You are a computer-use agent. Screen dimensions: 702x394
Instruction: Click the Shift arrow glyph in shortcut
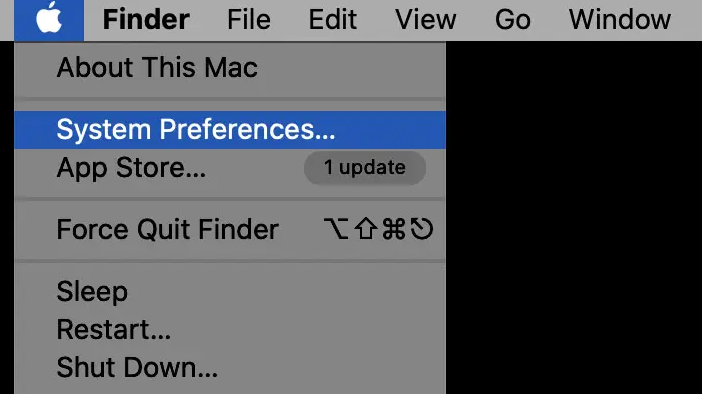coord(365,228)
